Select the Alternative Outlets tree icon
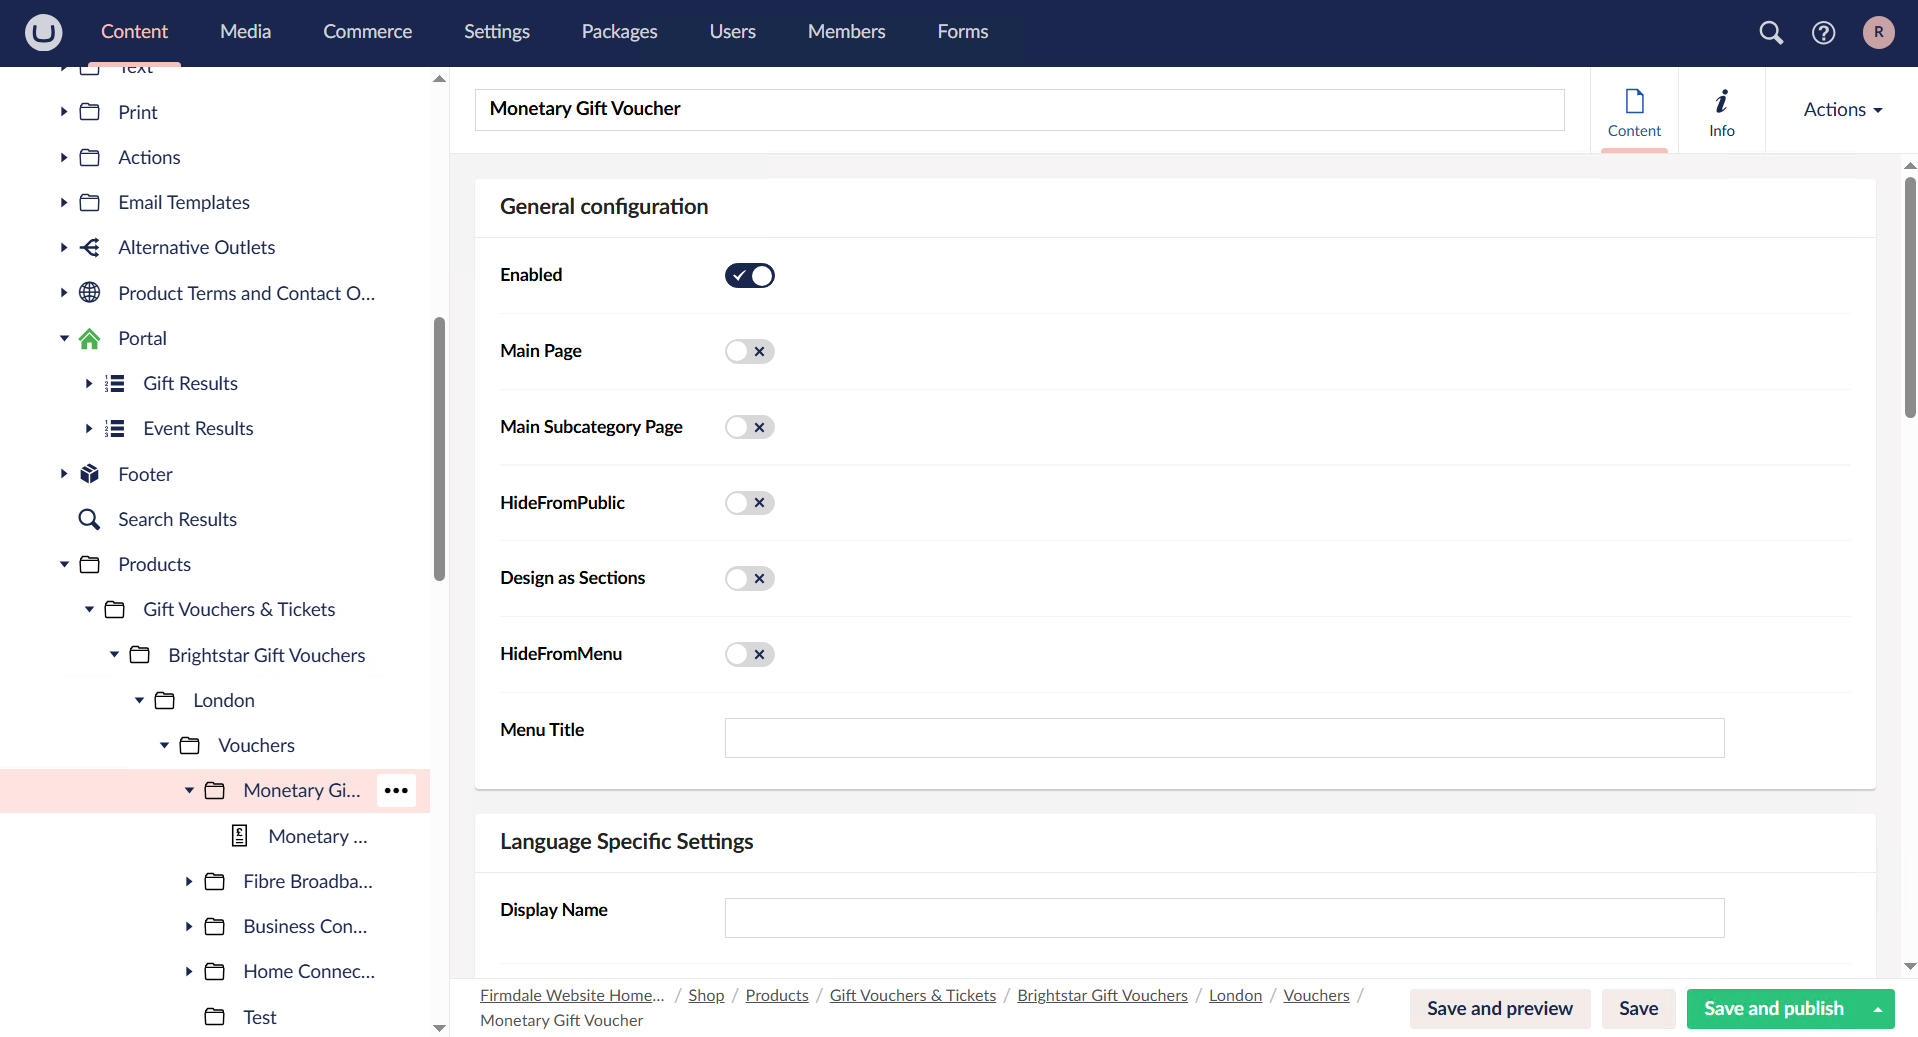Viewport: 1918px width, 1037px height. point(89,247)
